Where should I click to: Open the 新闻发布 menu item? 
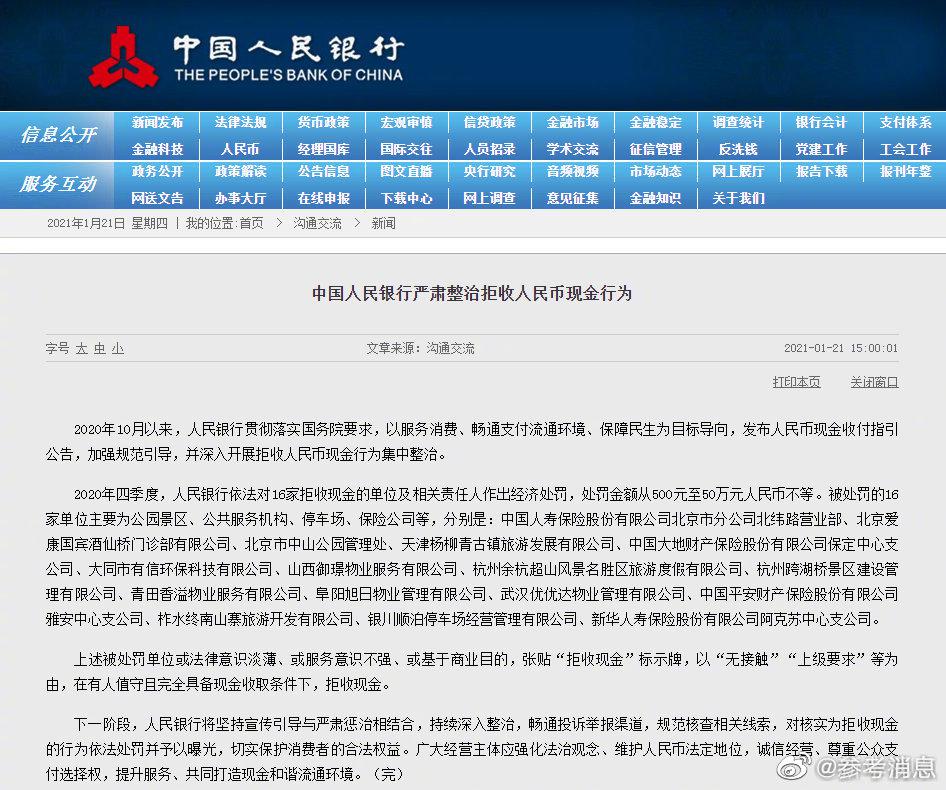[157, 123]
